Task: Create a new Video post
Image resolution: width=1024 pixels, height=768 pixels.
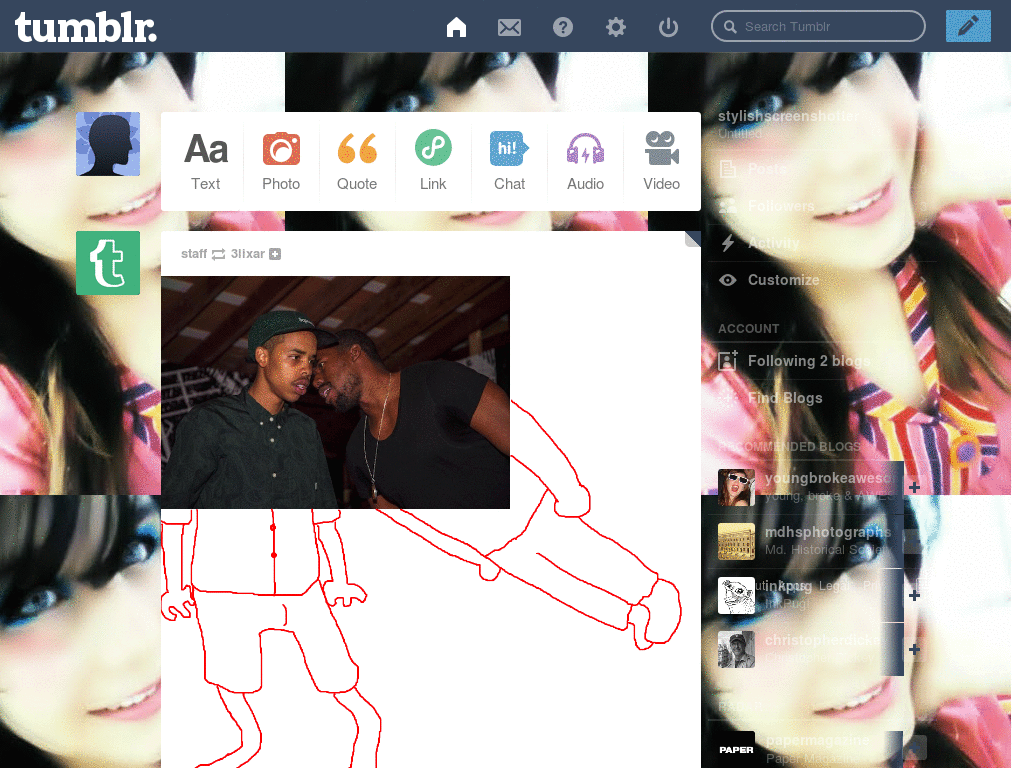Action: click(x=662, y=161)
